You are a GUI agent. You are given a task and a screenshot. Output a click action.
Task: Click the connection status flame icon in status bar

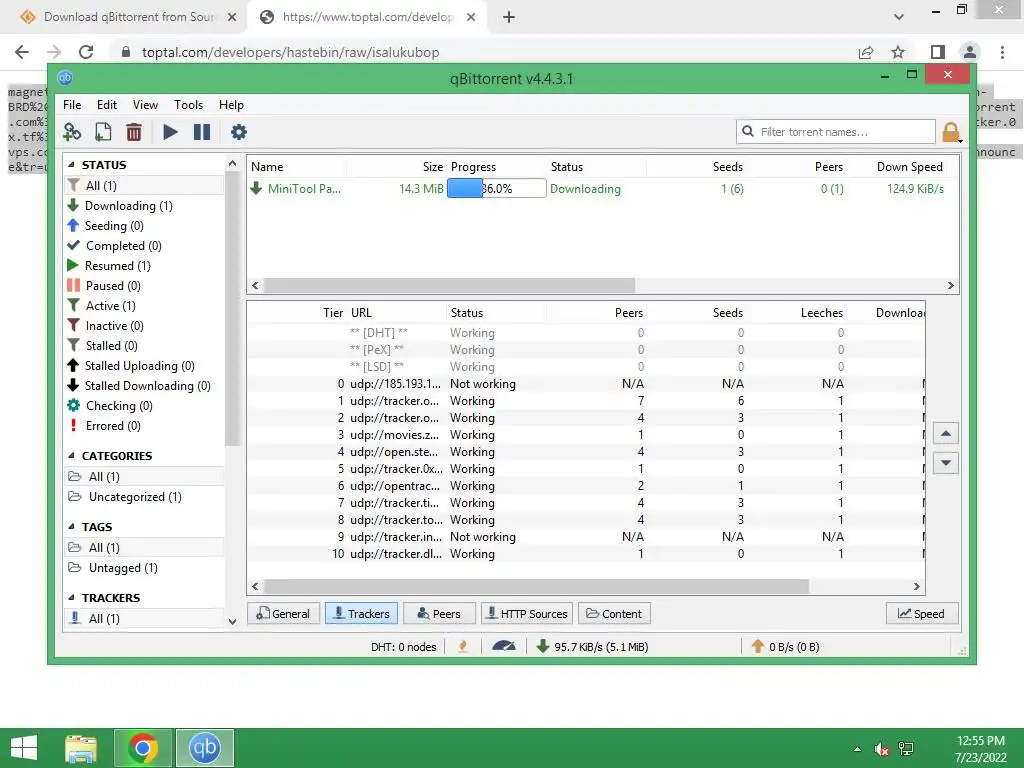click(463, 647)
